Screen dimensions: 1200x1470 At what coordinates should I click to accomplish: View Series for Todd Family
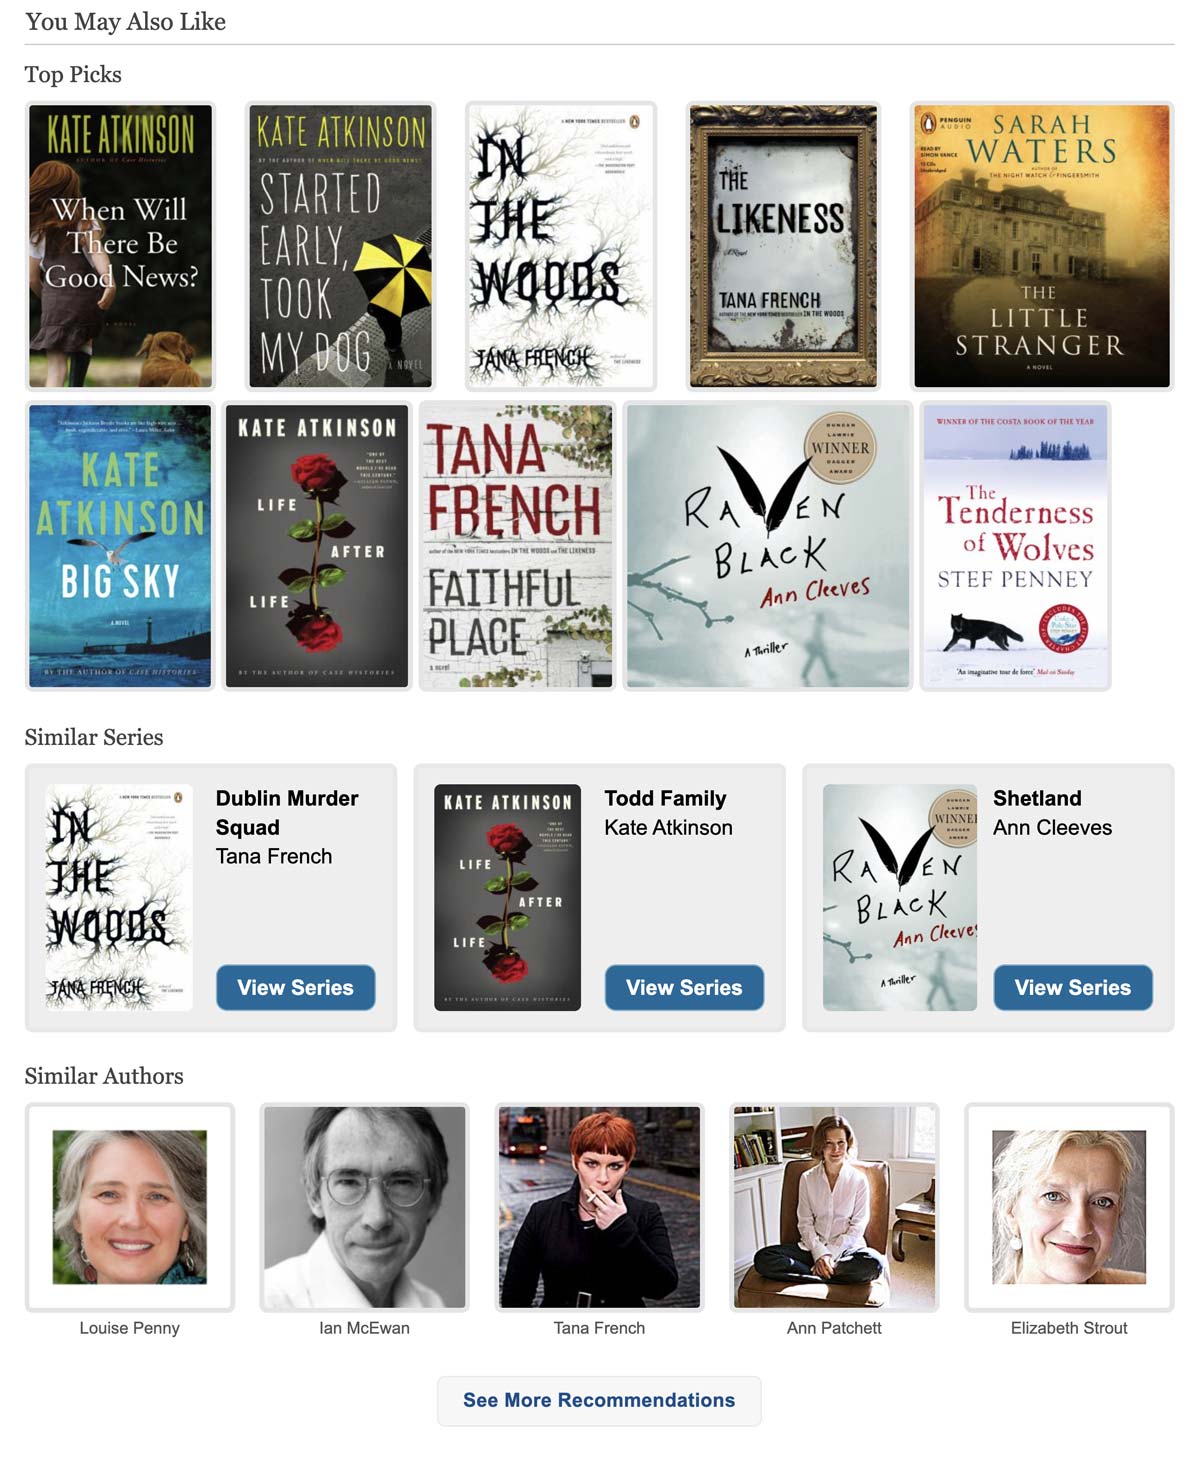(684, 988)
